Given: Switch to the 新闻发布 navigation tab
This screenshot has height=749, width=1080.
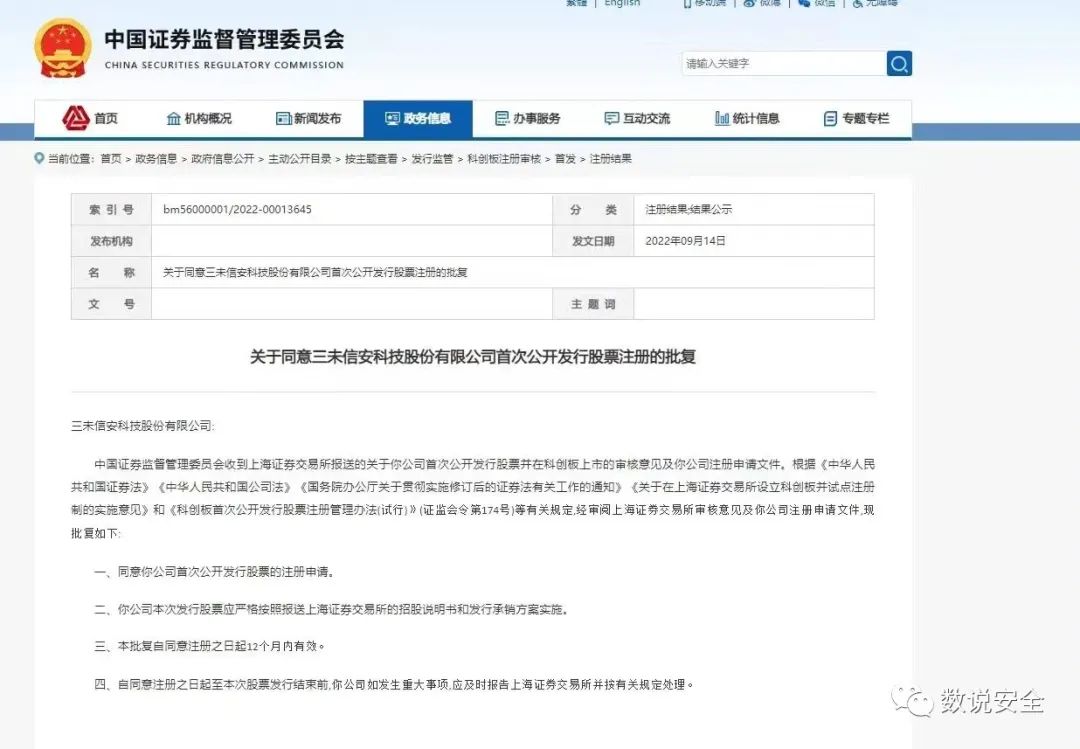Looking at the screenshot, I should 308,119.
